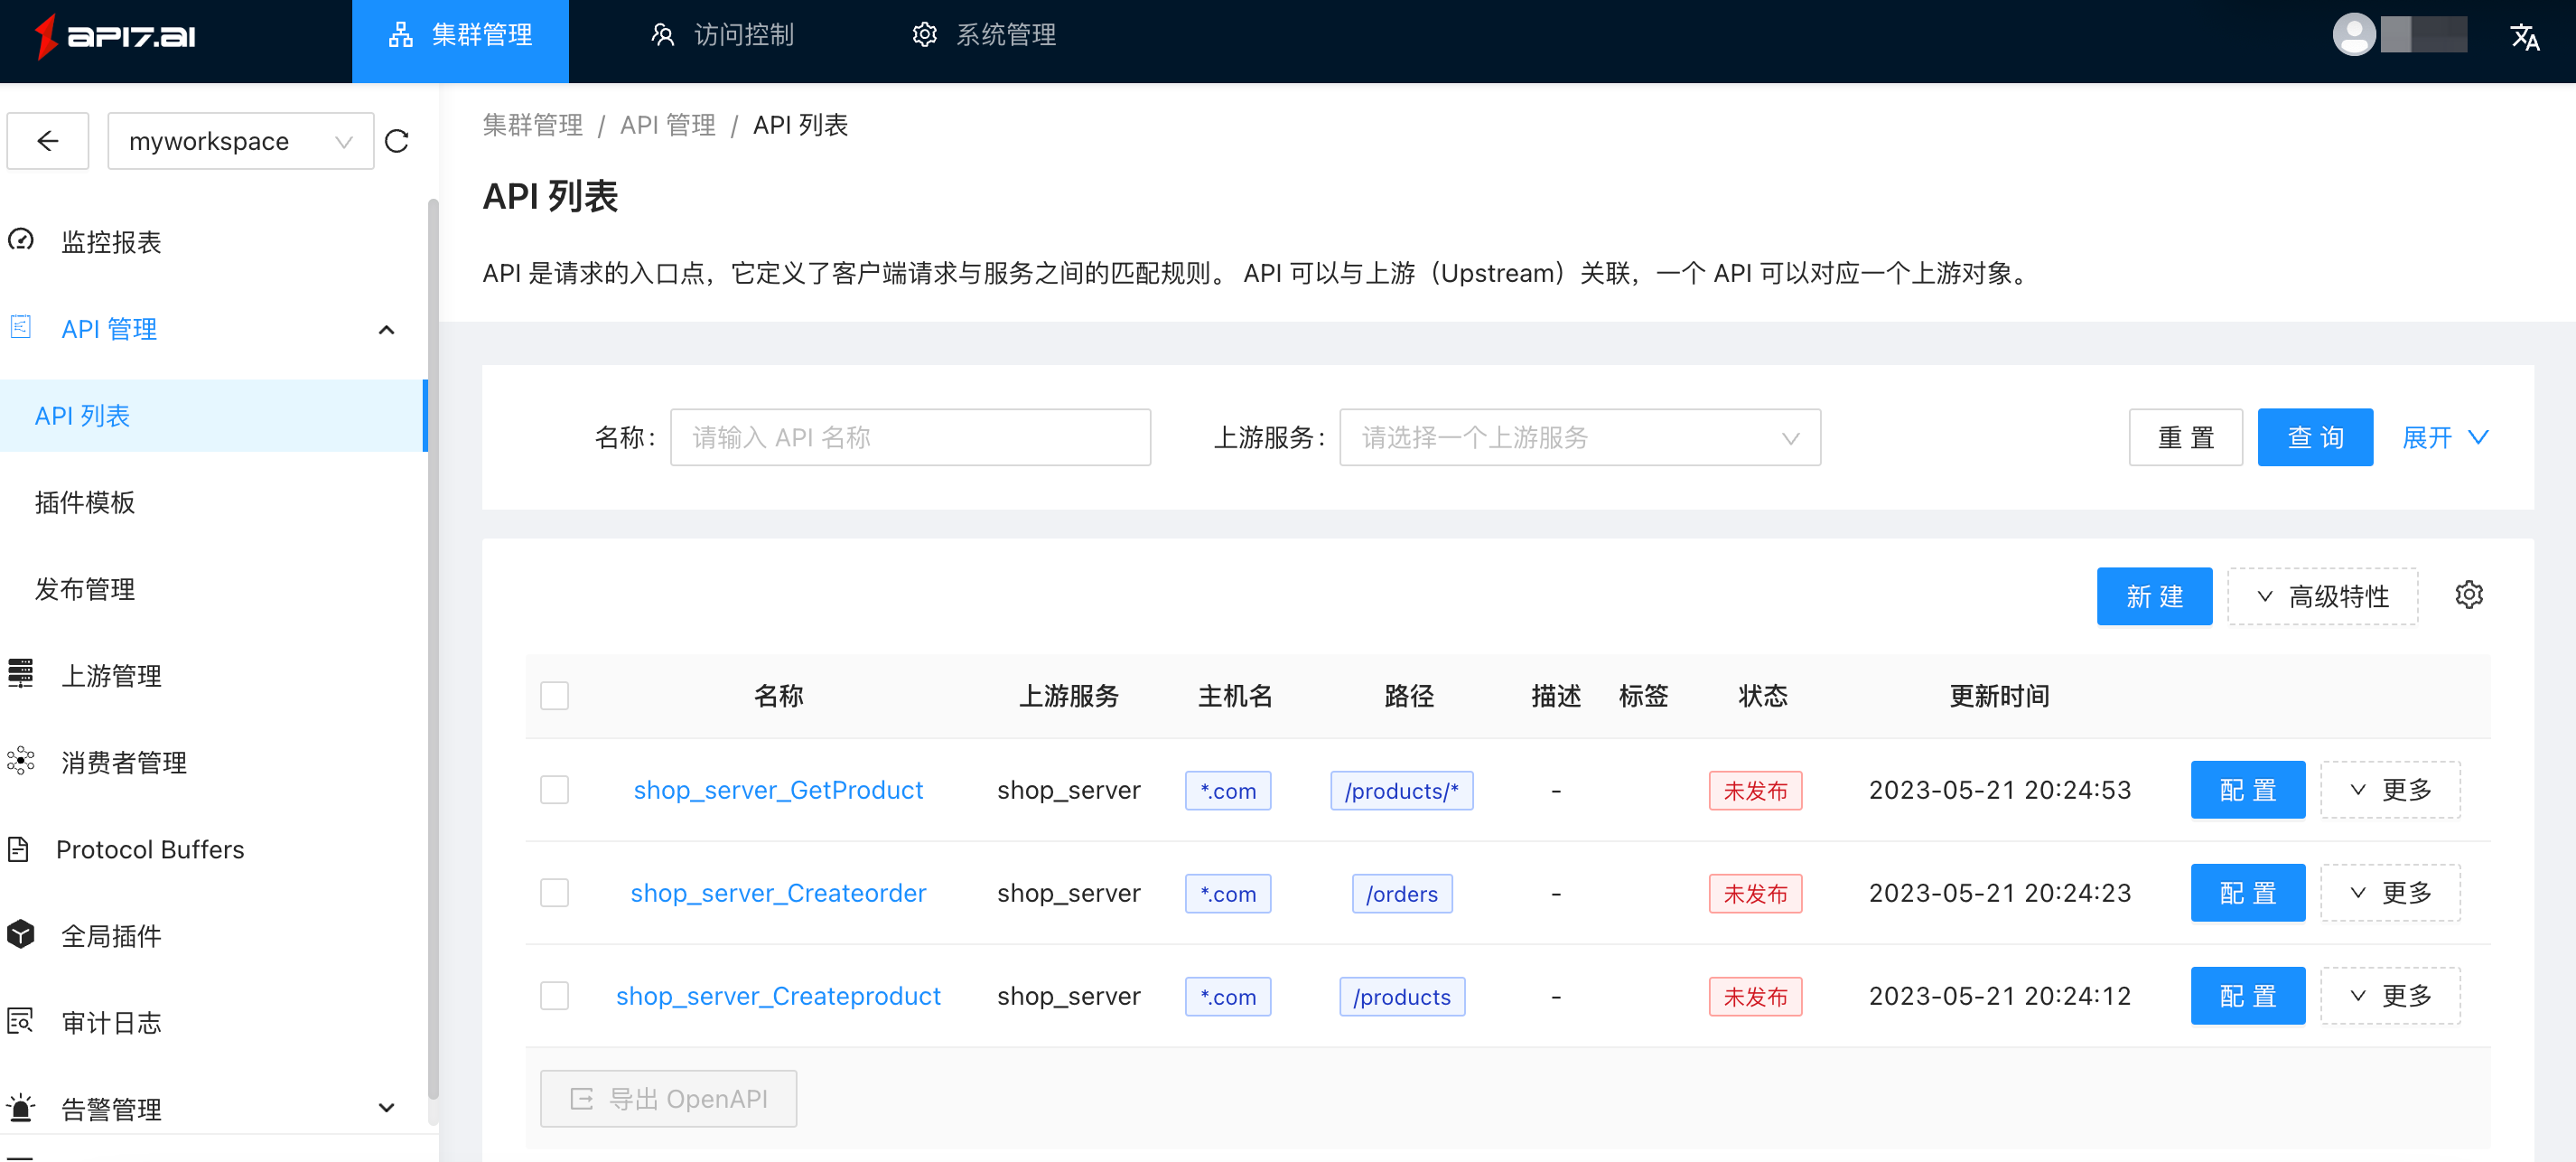Click the API 管理 sidebar icon

click(x=21, y=327)
